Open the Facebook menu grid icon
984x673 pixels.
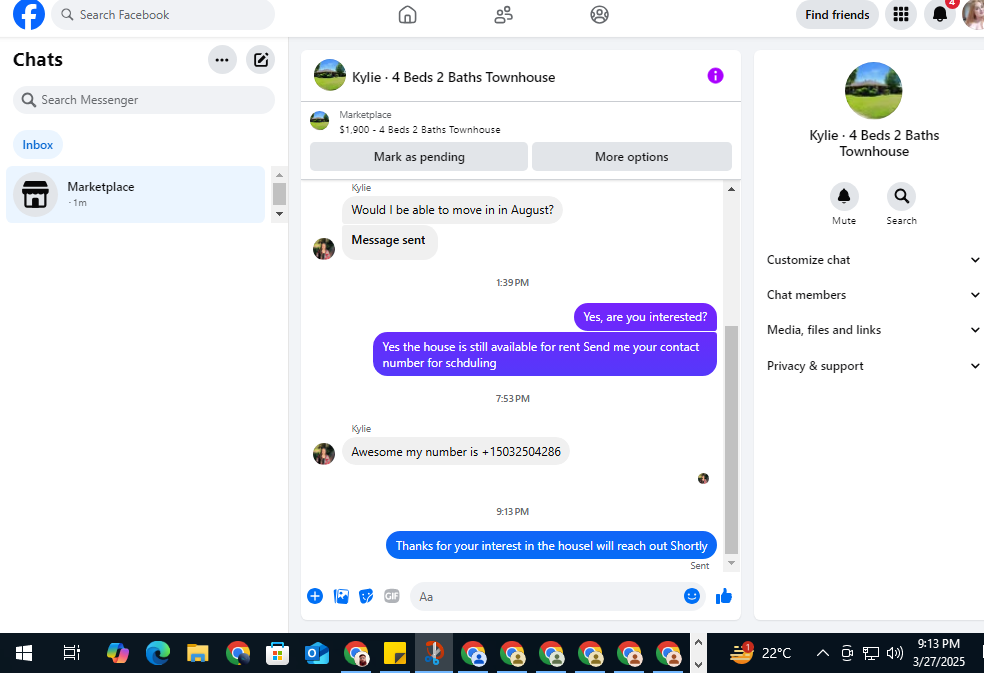901,14
